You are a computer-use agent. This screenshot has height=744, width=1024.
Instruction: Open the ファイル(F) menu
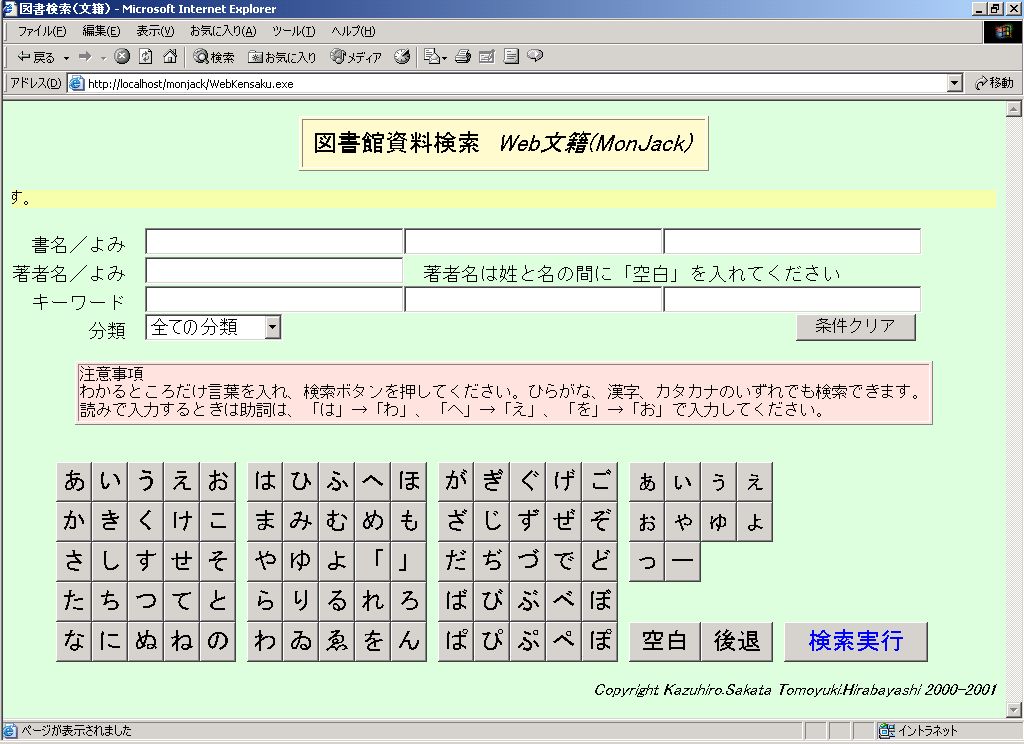point(42,31)
